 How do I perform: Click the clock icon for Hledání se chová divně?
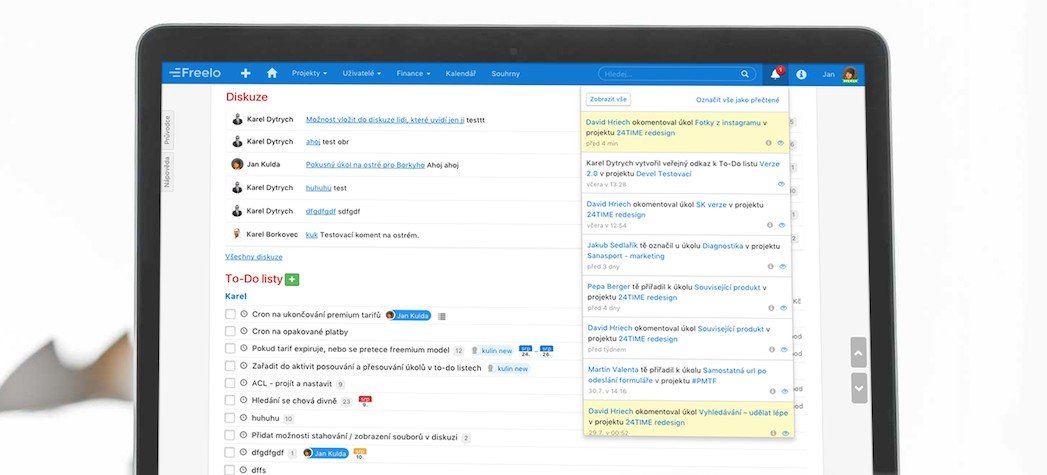click(244, 400)
